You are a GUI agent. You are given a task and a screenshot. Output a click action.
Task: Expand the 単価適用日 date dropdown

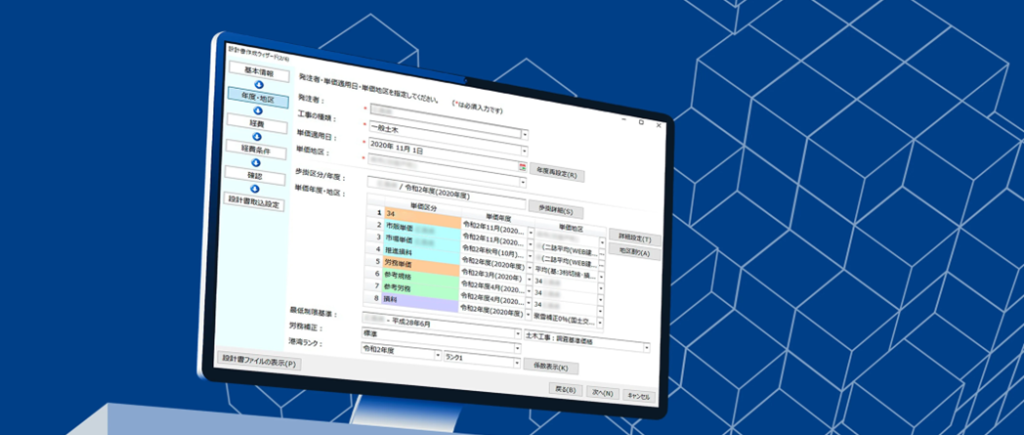(524, 150)
